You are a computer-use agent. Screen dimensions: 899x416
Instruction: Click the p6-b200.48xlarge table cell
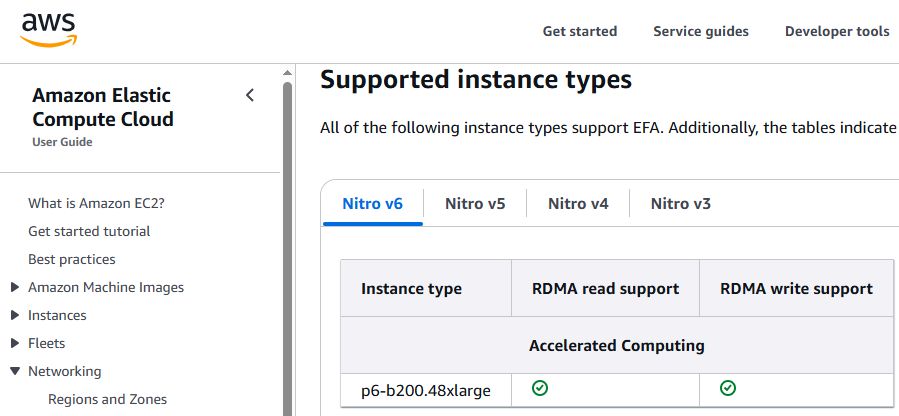(426, 391)
